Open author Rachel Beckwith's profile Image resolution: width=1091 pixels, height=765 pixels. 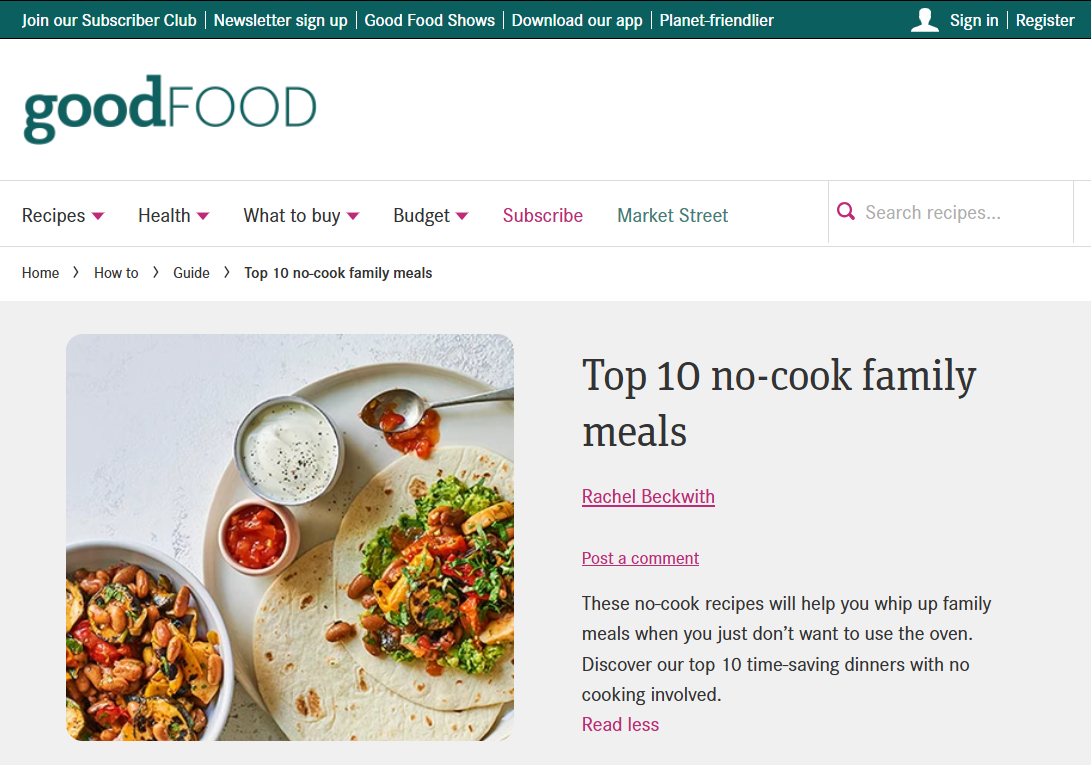point(648,496)
